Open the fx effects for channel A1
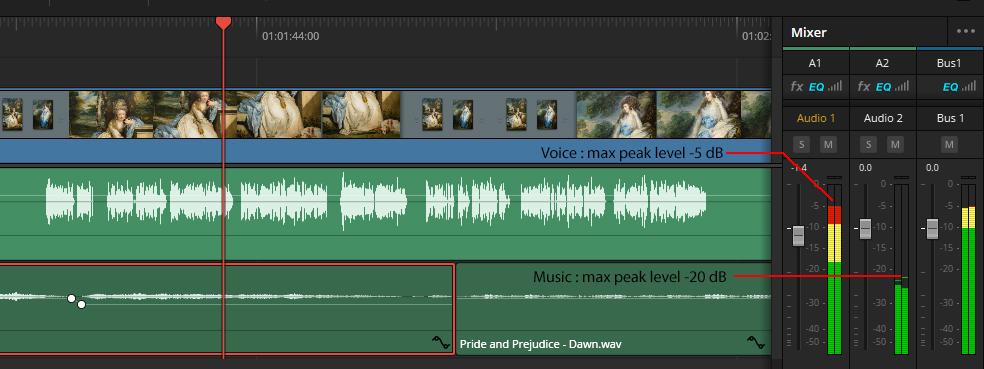 tap(796, 87)
